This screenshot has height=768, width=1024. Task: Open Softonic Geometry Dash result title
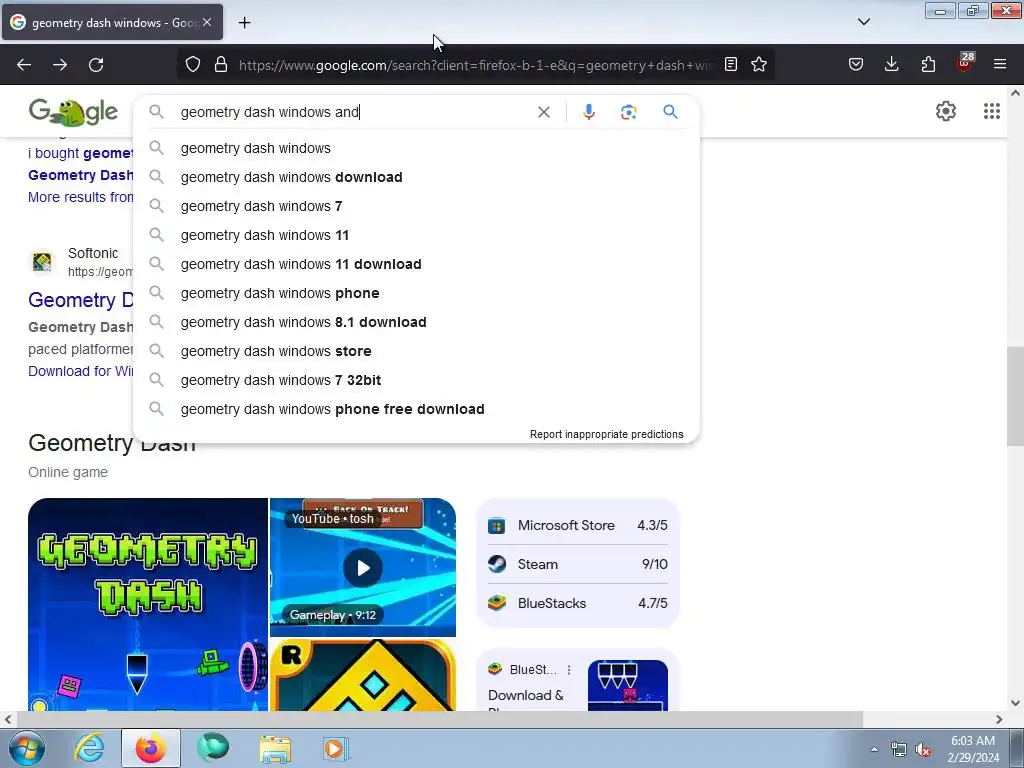coord(80,300)
